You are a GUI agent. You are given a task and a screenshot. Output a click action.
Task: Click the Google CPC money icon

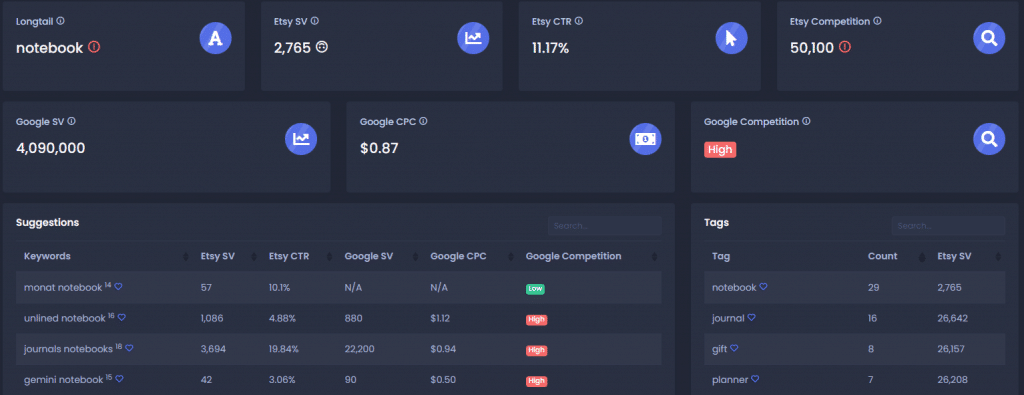[646, 139]
